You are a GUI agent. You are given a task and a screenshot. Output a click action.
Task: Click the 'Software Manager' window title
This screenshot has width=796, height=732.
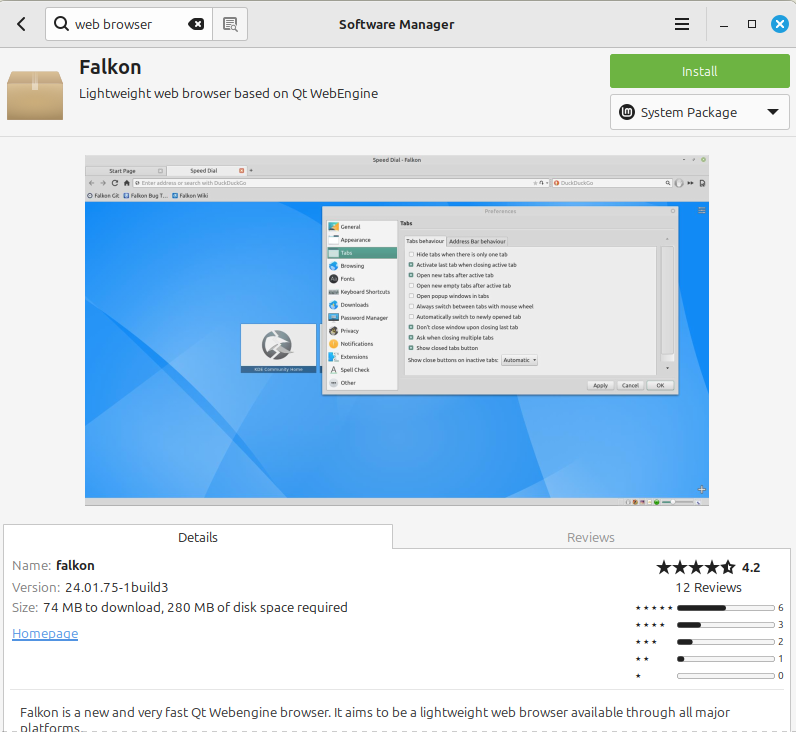[396, 24]
